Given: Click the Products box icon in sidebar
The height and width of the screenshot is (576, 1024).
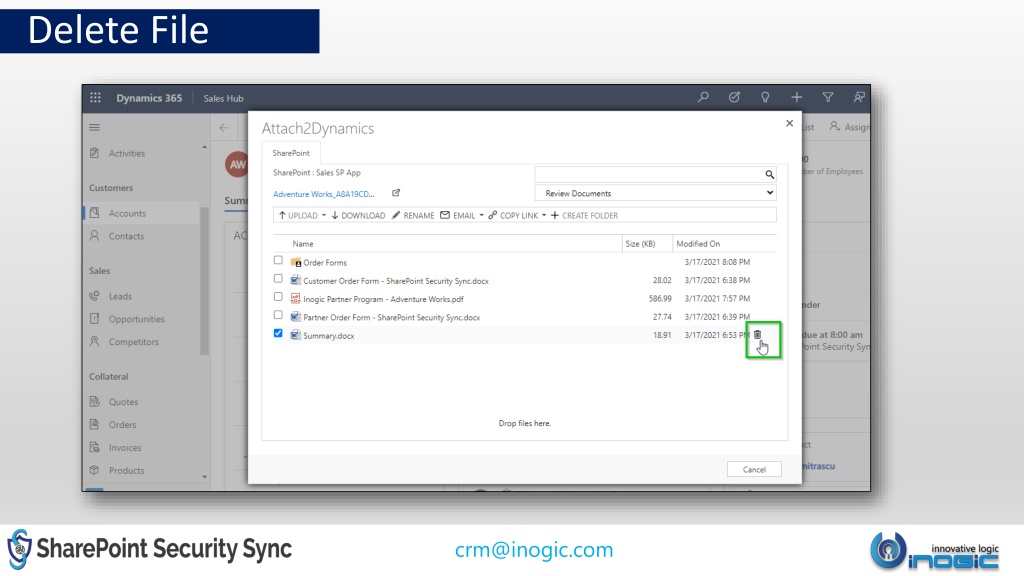Looking at the screenshot, I should (x=95, y=470).
